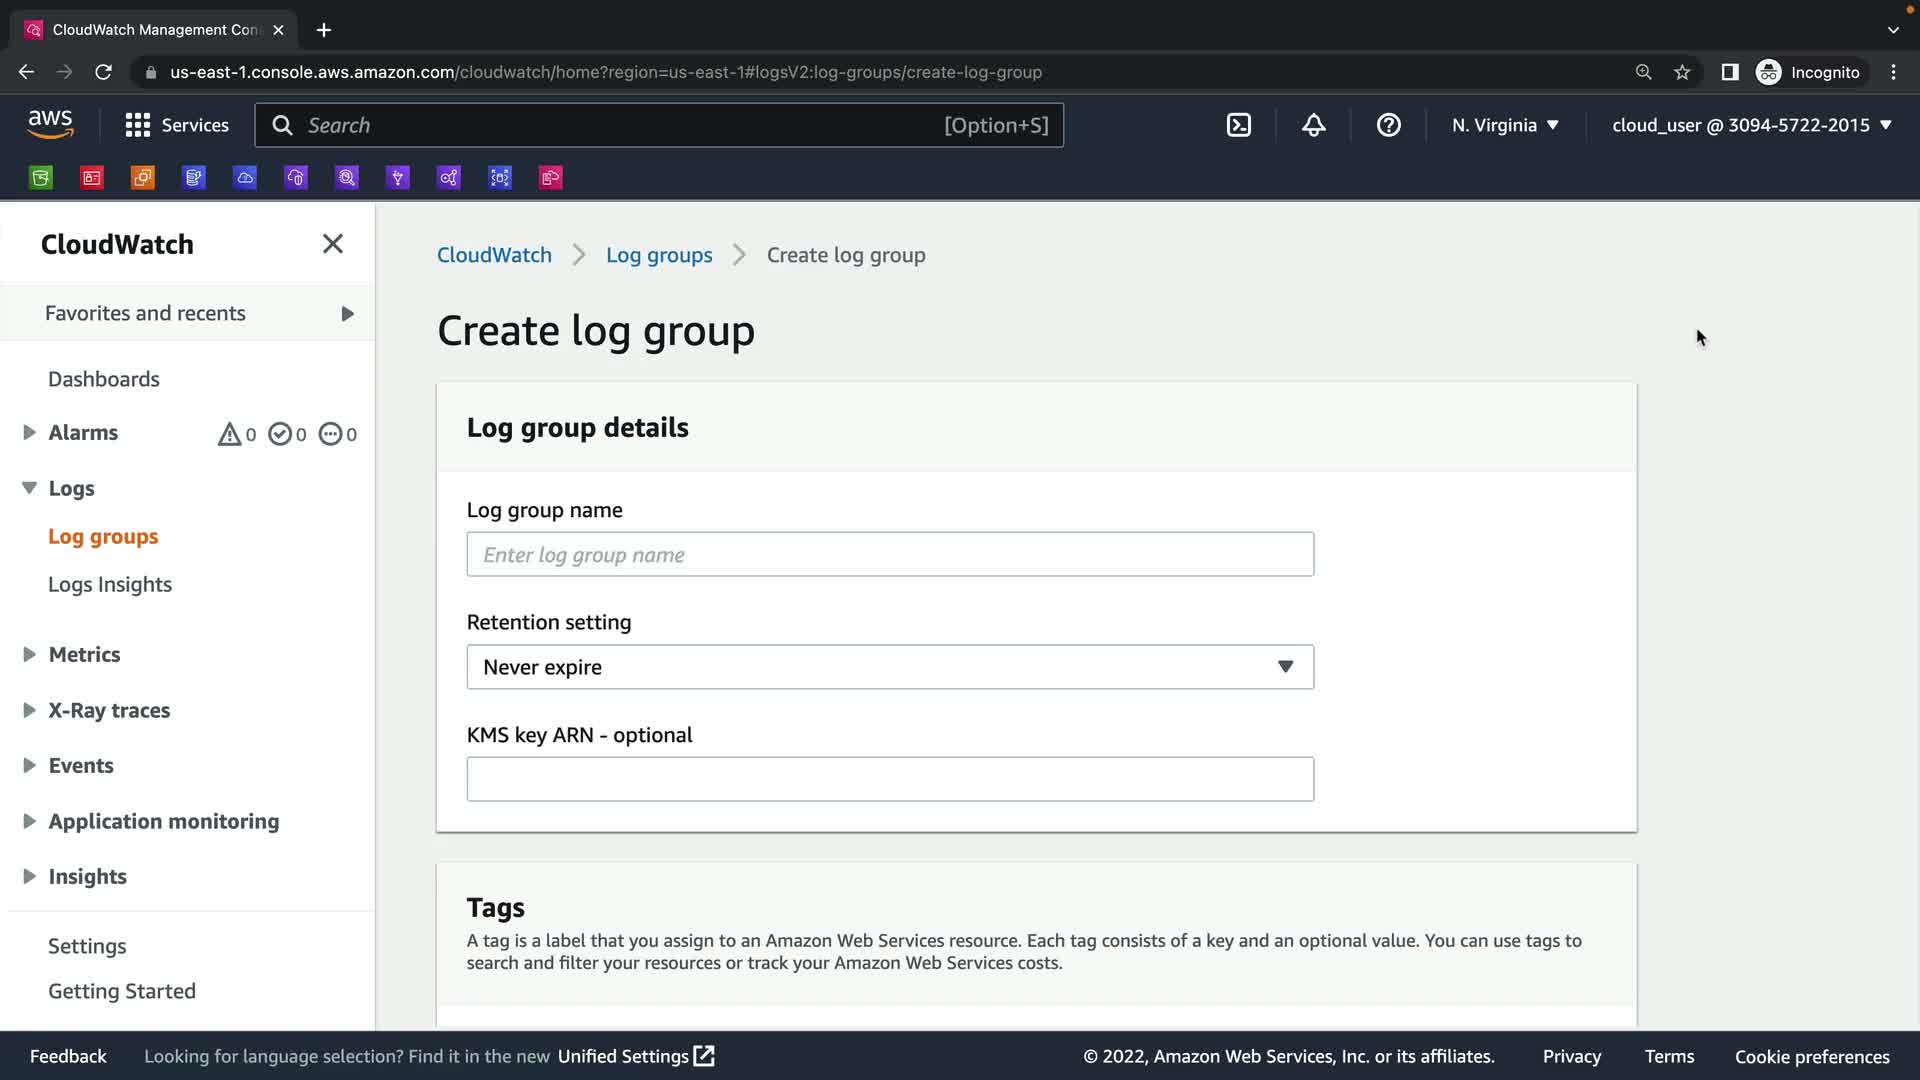Click the Log groups breadcrumb link
The height and width of the screenshot is (1080, 1920).
(x=659, y=255)
